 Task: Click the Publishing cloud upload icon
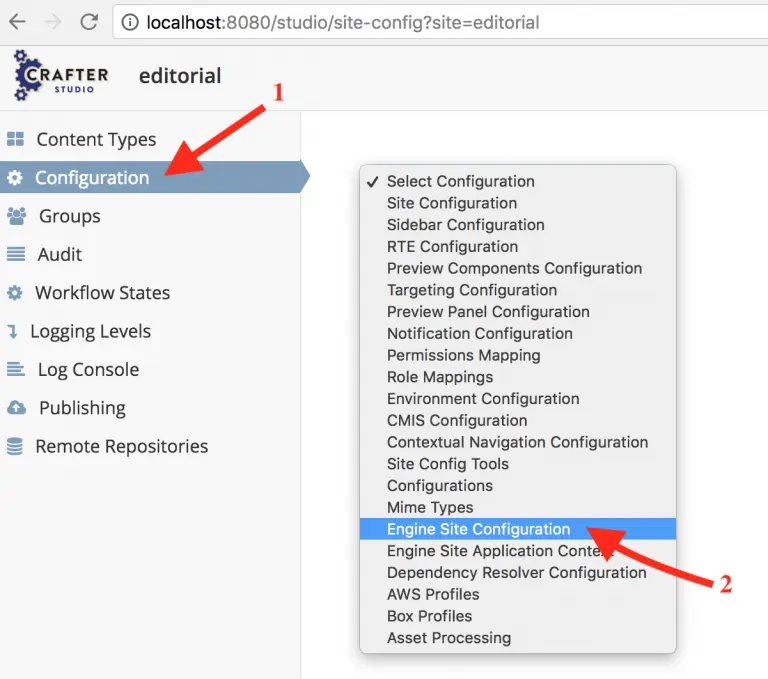pos(16,408)
